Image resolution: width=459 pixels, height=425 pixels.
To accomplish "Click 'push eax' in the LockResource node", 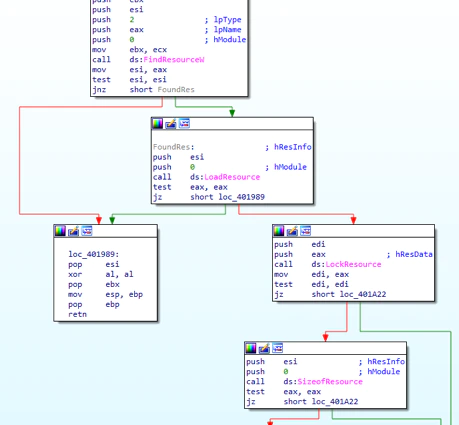I will click(300, 254).
